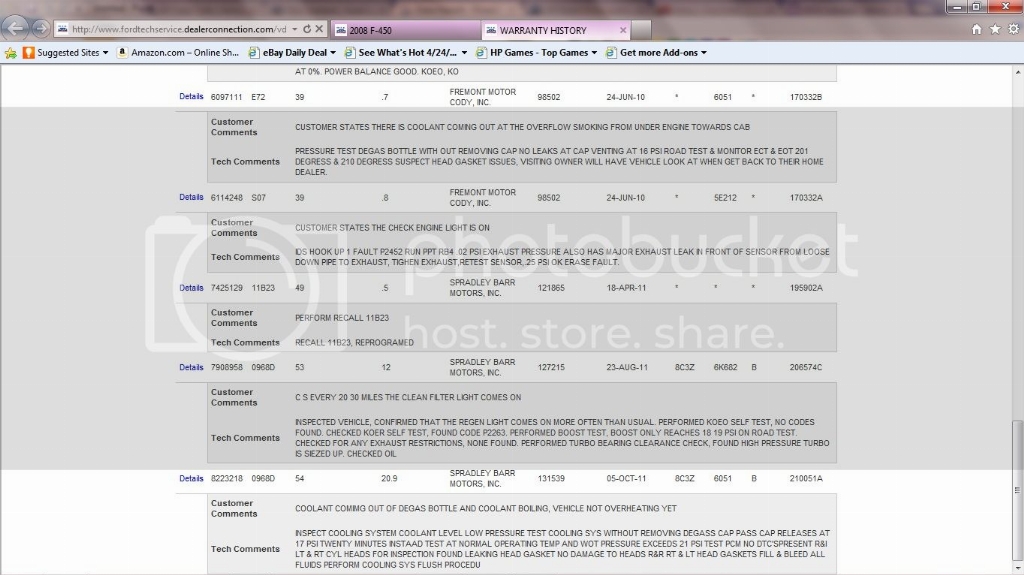Click the scrollbar up arrow
The width and height of the screenshot is (1024, 575).
1017,71
